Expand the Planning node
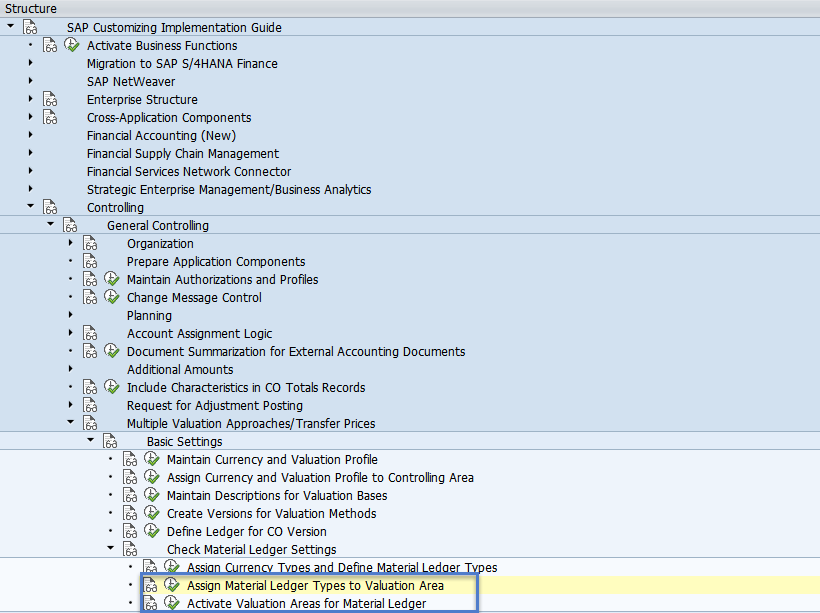 click(71, 314)
